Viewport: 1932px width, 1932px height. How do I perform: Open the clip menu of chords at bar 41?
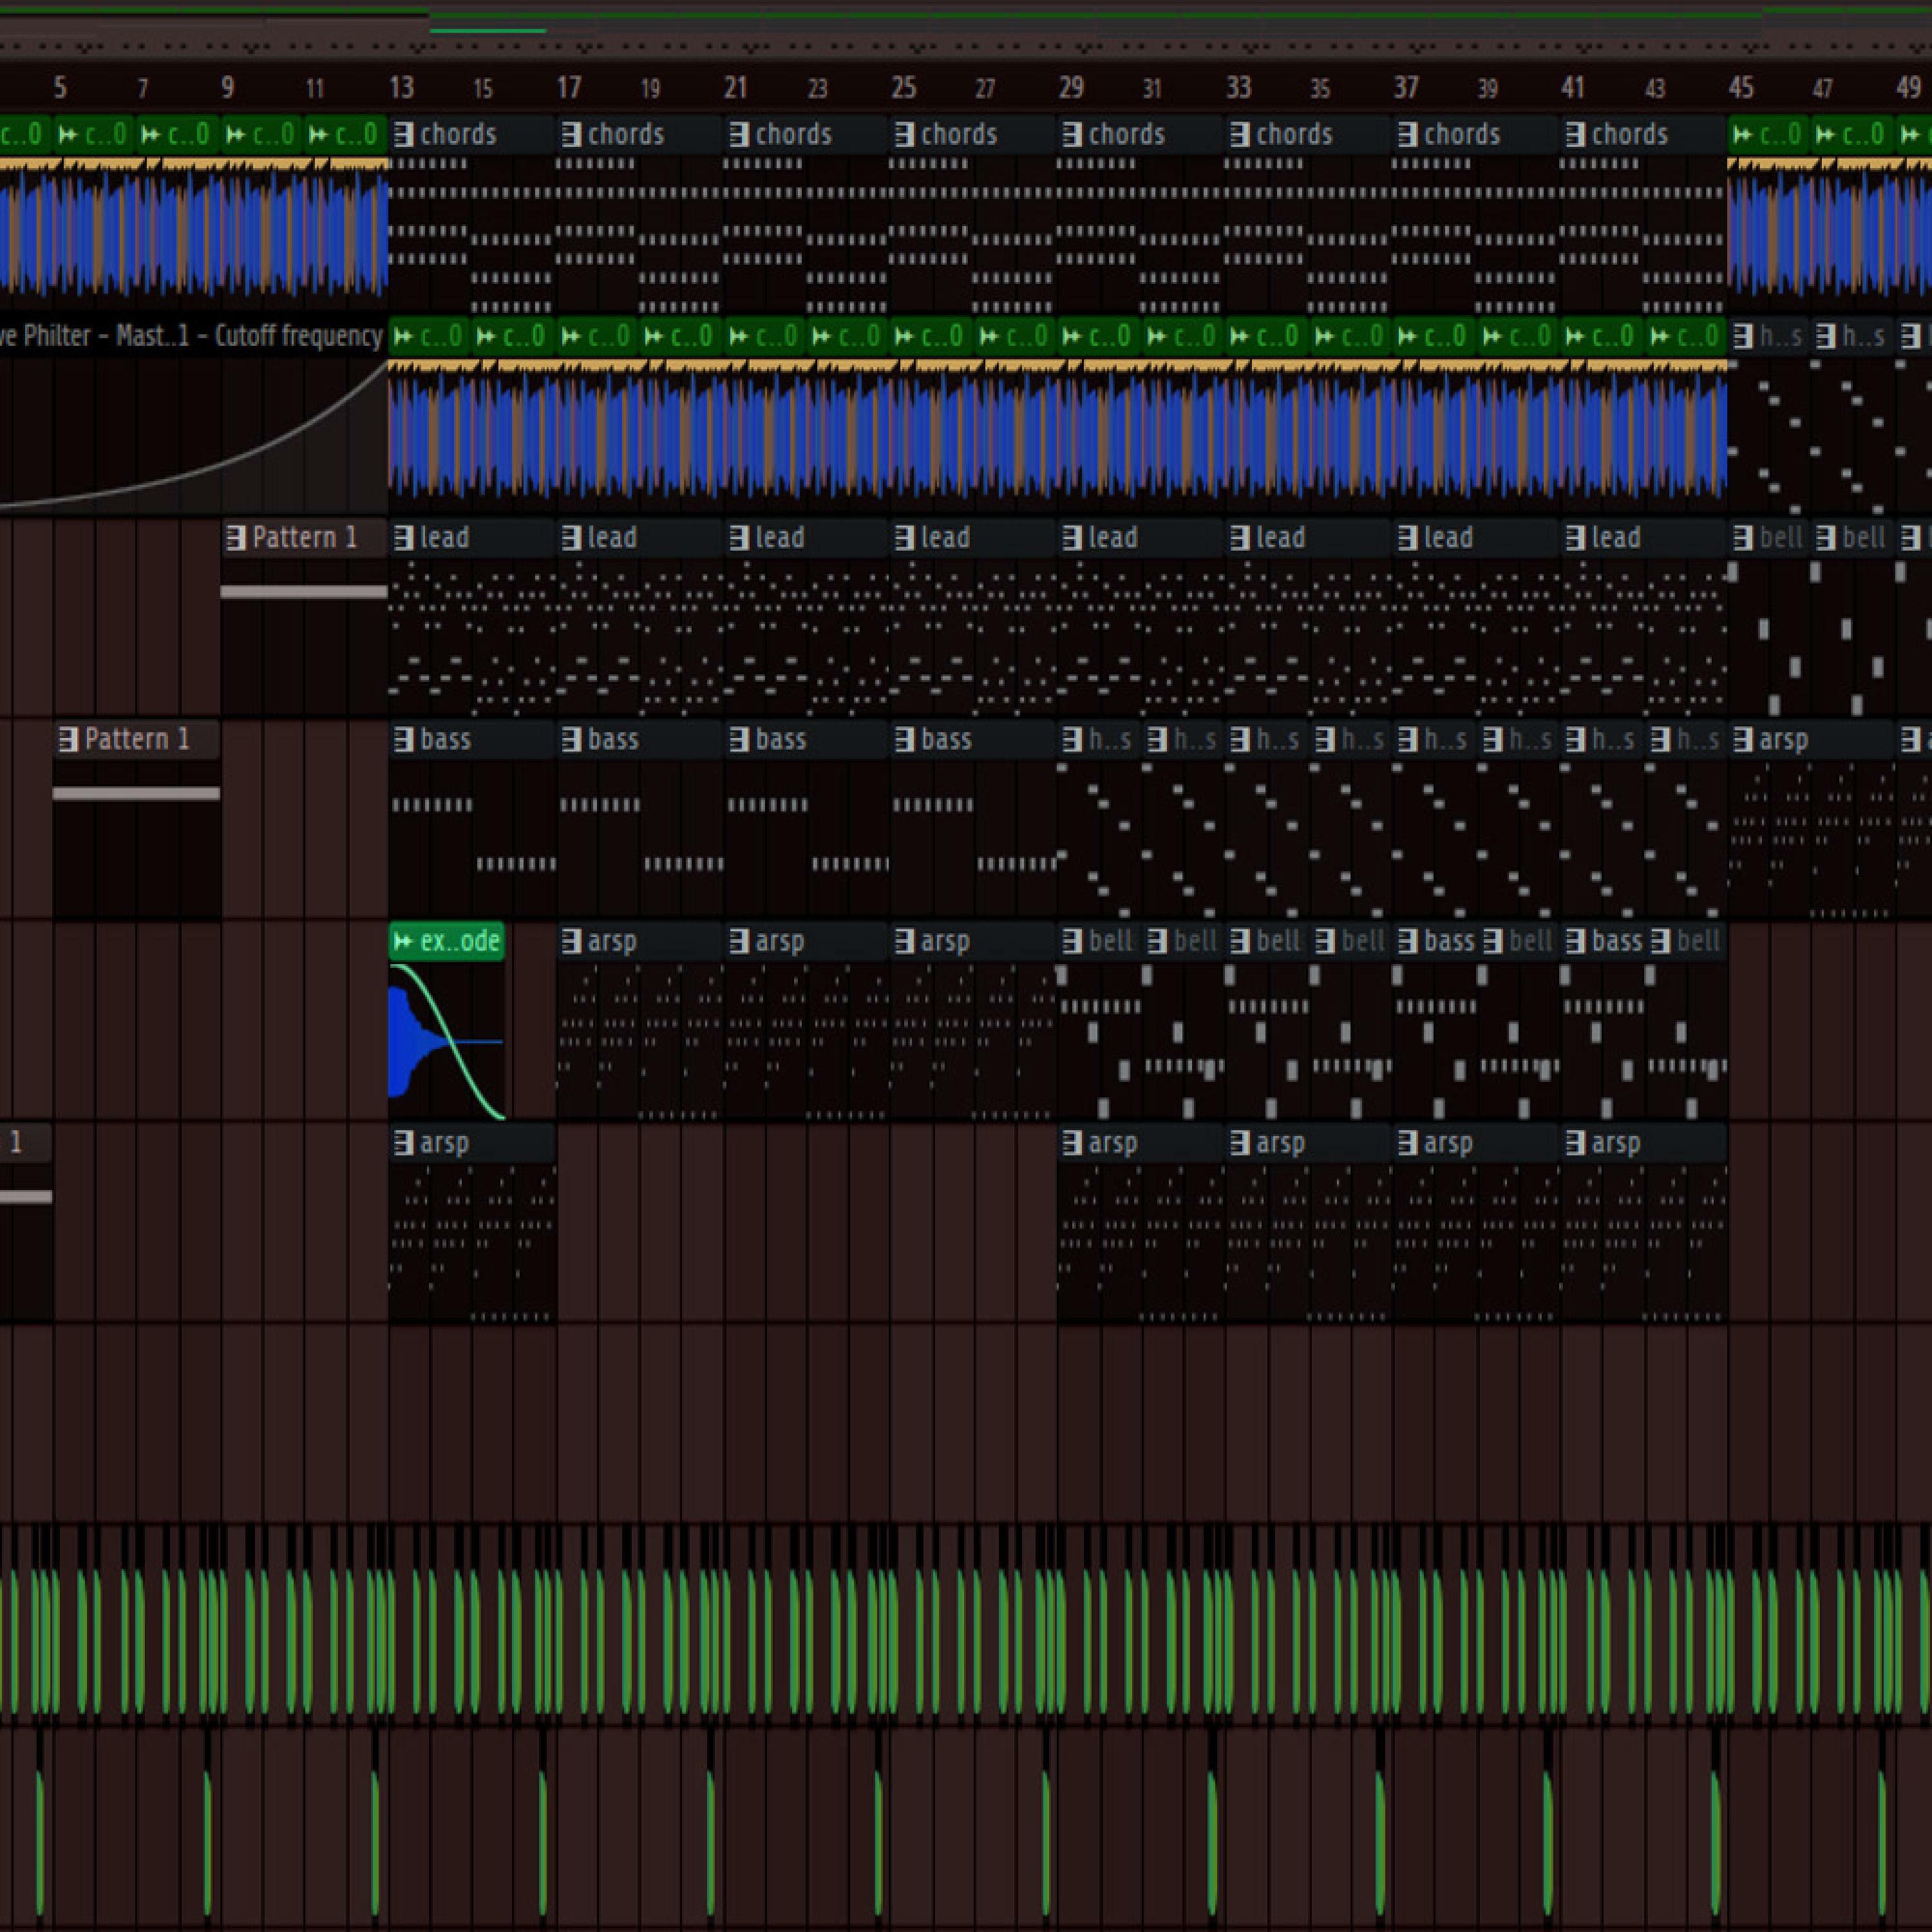tap(1575, 134)
